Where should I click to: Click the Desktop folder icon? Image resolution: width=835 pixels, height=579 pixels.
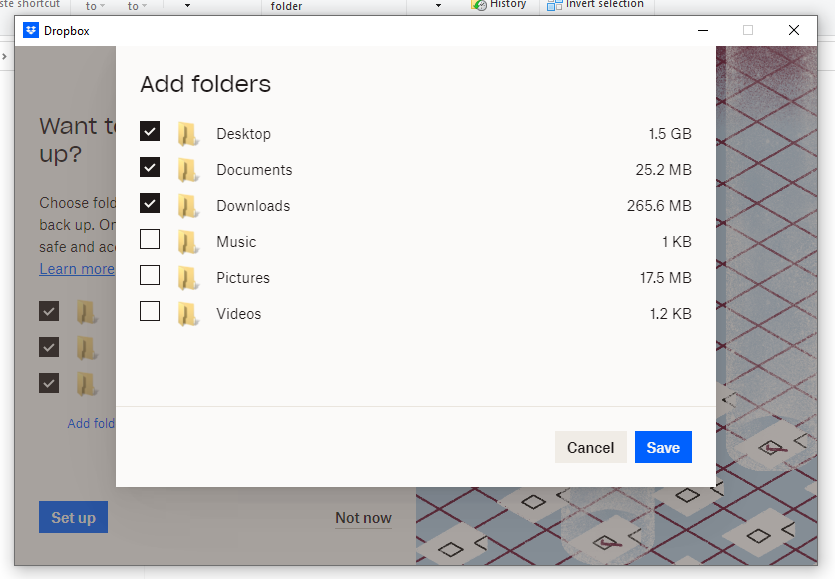pyautogui.click(x=188, y=132)
